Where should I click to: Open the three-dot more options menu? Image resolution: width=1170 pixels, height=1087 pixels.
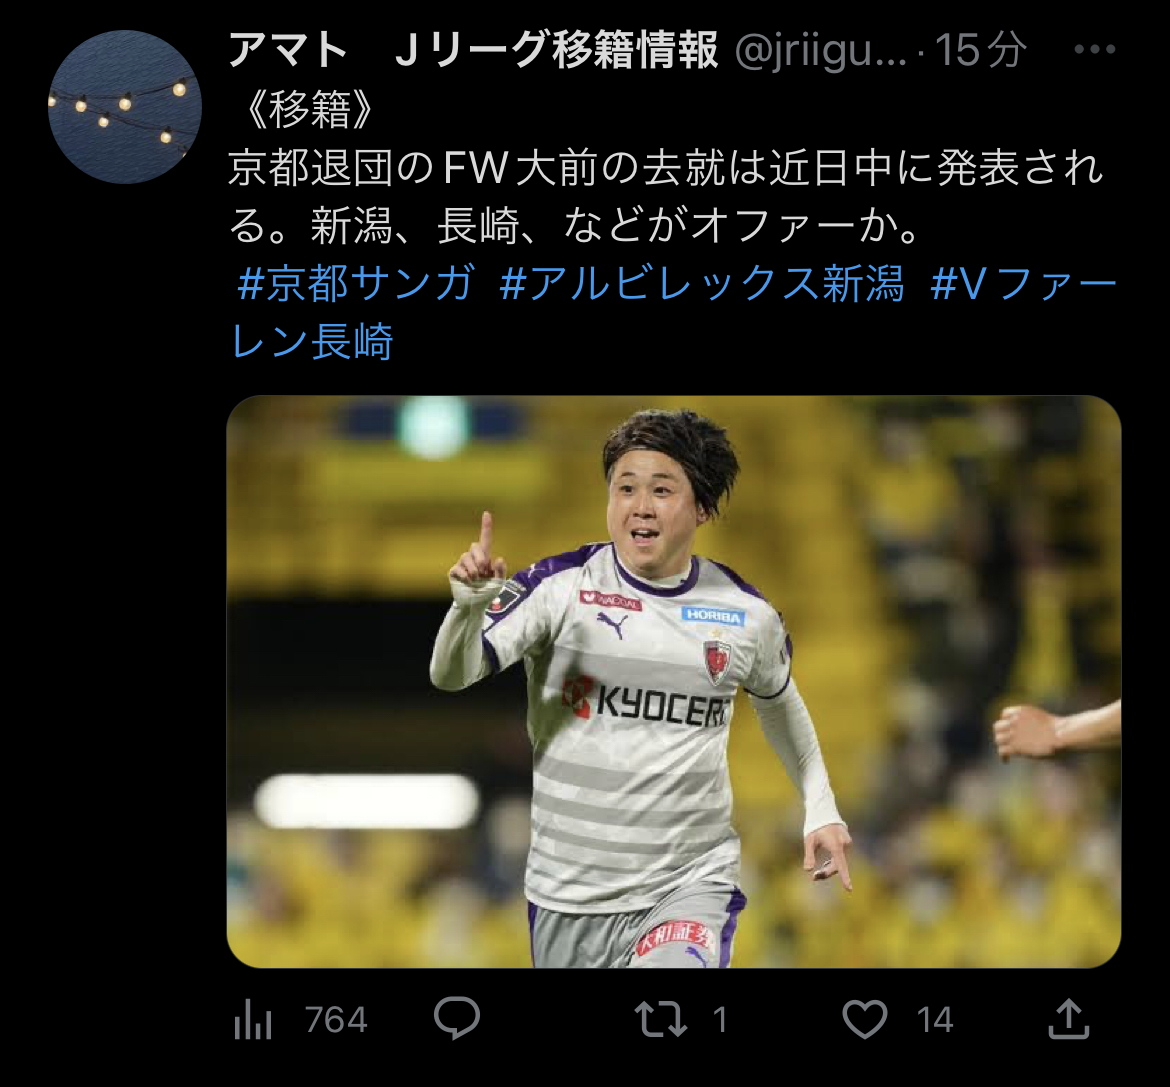1095,50
